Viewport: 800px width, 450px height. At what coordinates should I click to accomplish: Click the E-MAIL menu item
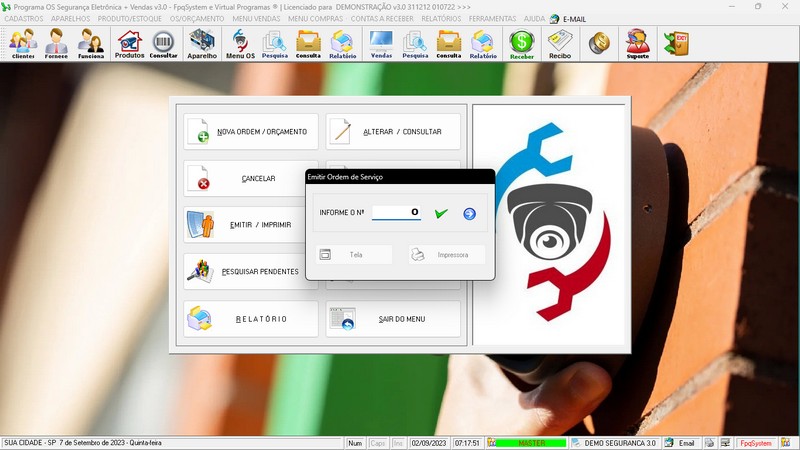click(568, 19)
